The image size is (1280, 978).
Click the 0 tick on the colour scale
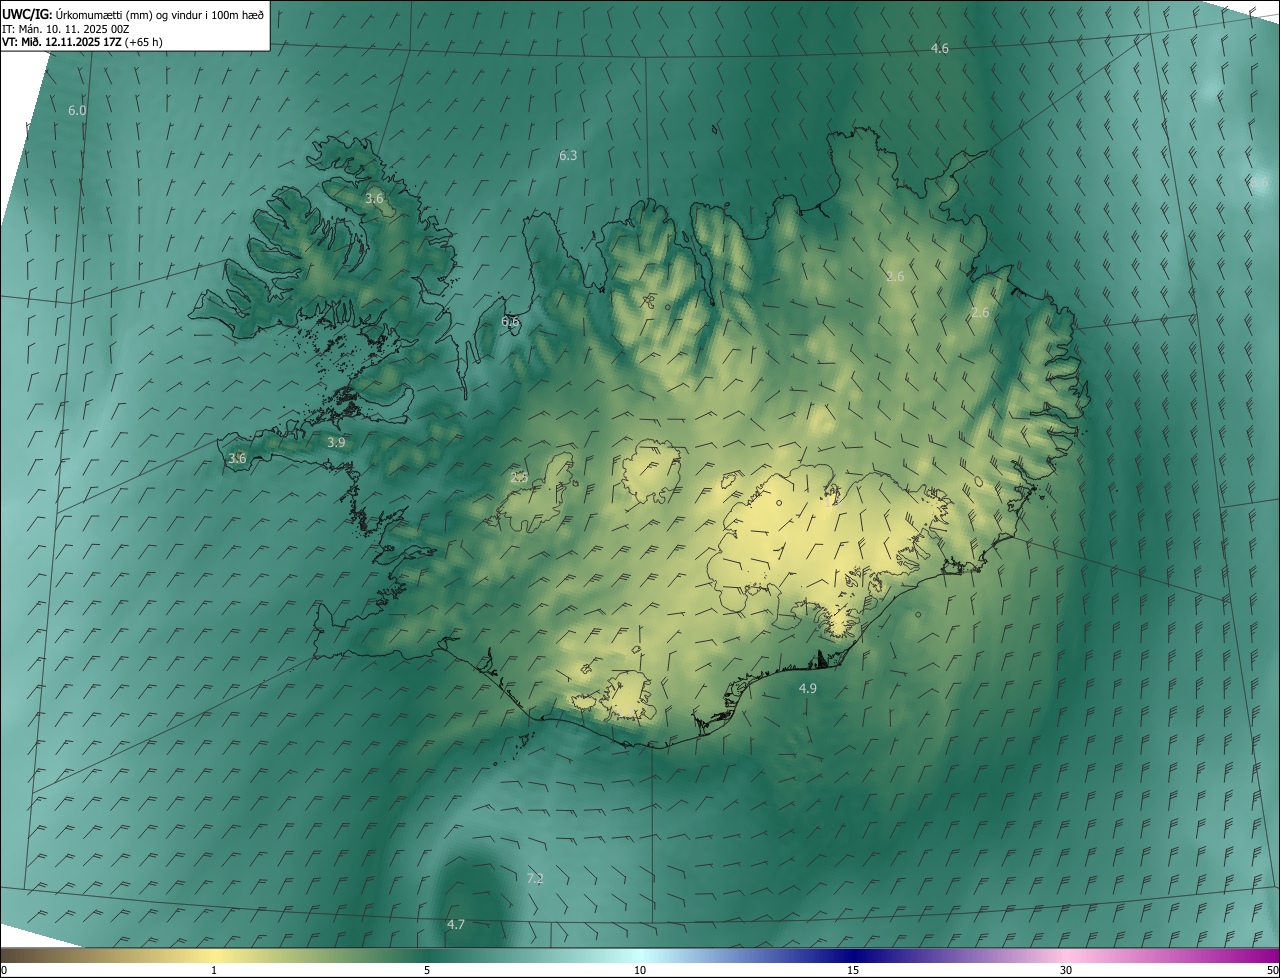coord(4,971)
